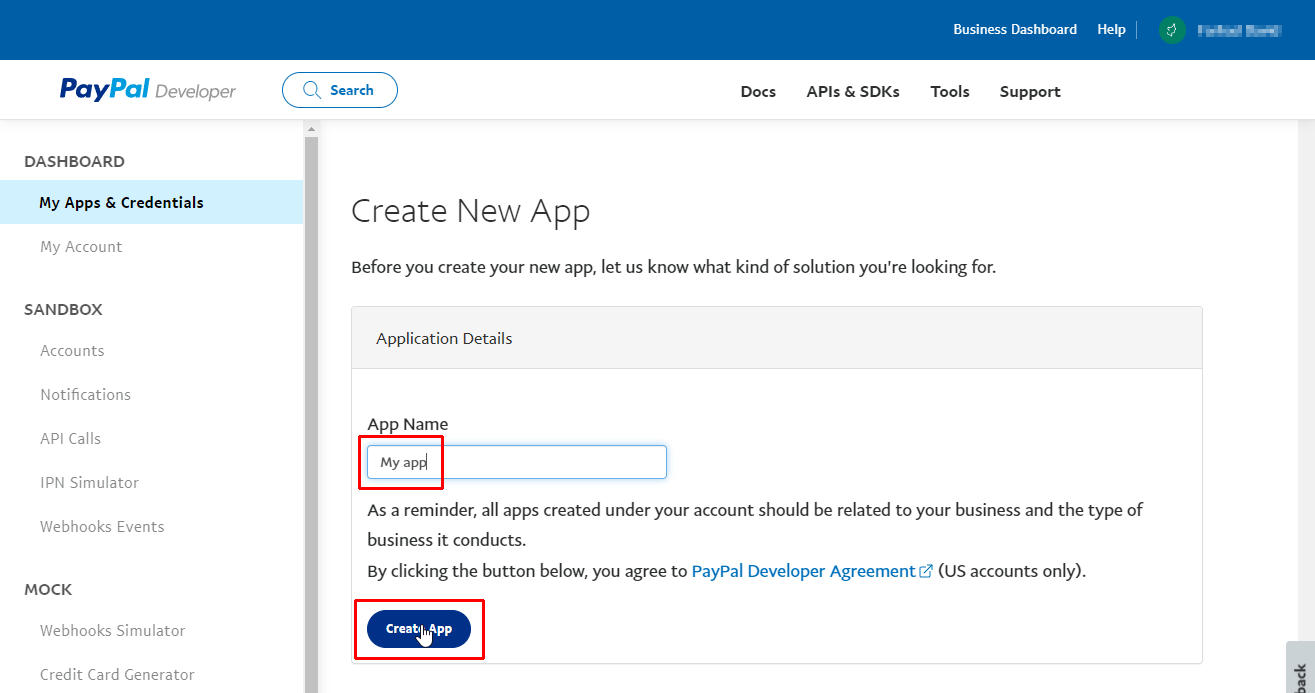Click the sidebar scrollbar up arrow
Image resolution: width=1315 pixels, height=693 pixels.
(311, 129)
